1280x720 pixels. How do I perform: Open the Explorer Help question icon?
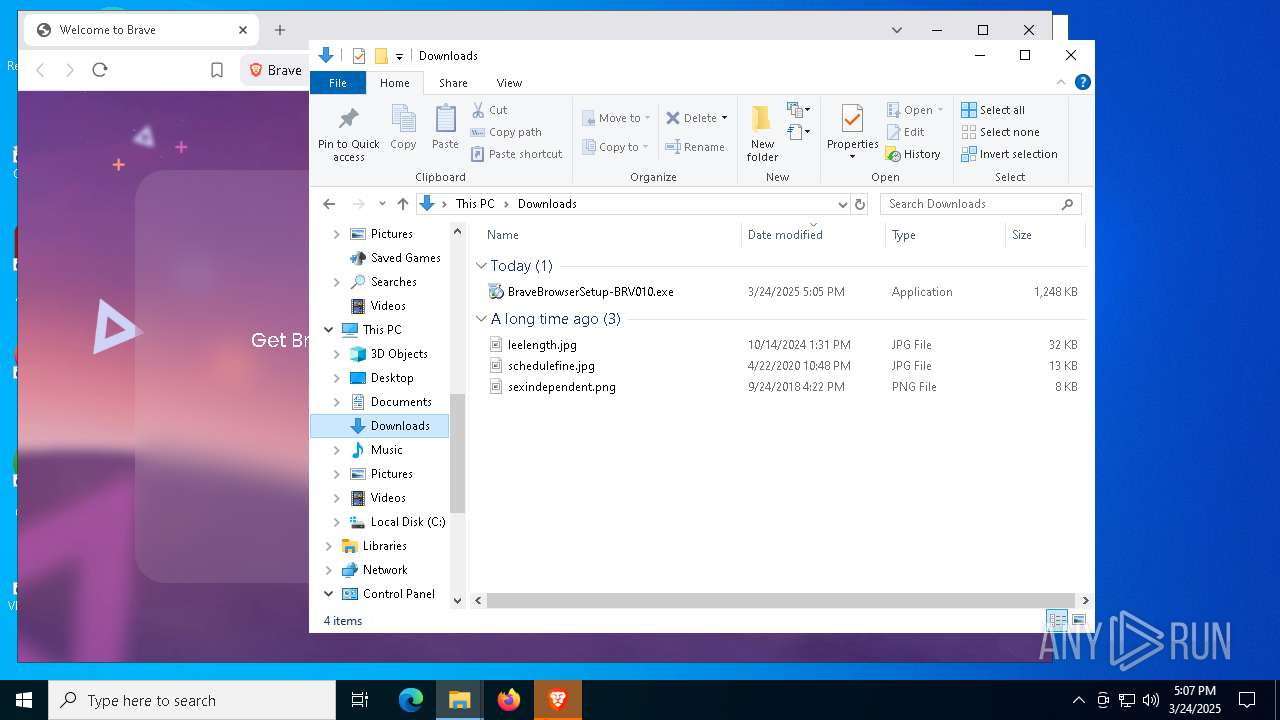click(x=1083, y=82)
